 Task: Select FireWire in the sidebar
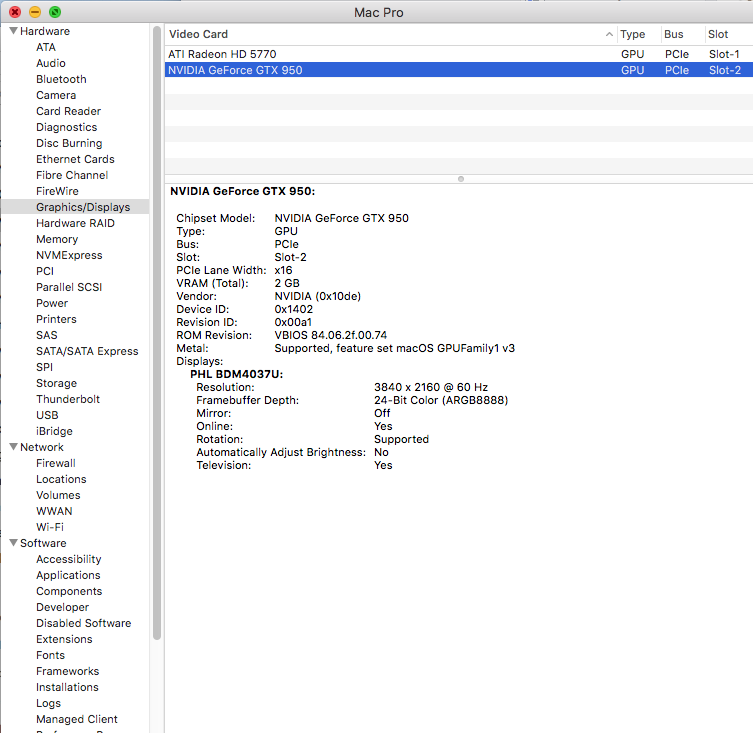point(57,191)
